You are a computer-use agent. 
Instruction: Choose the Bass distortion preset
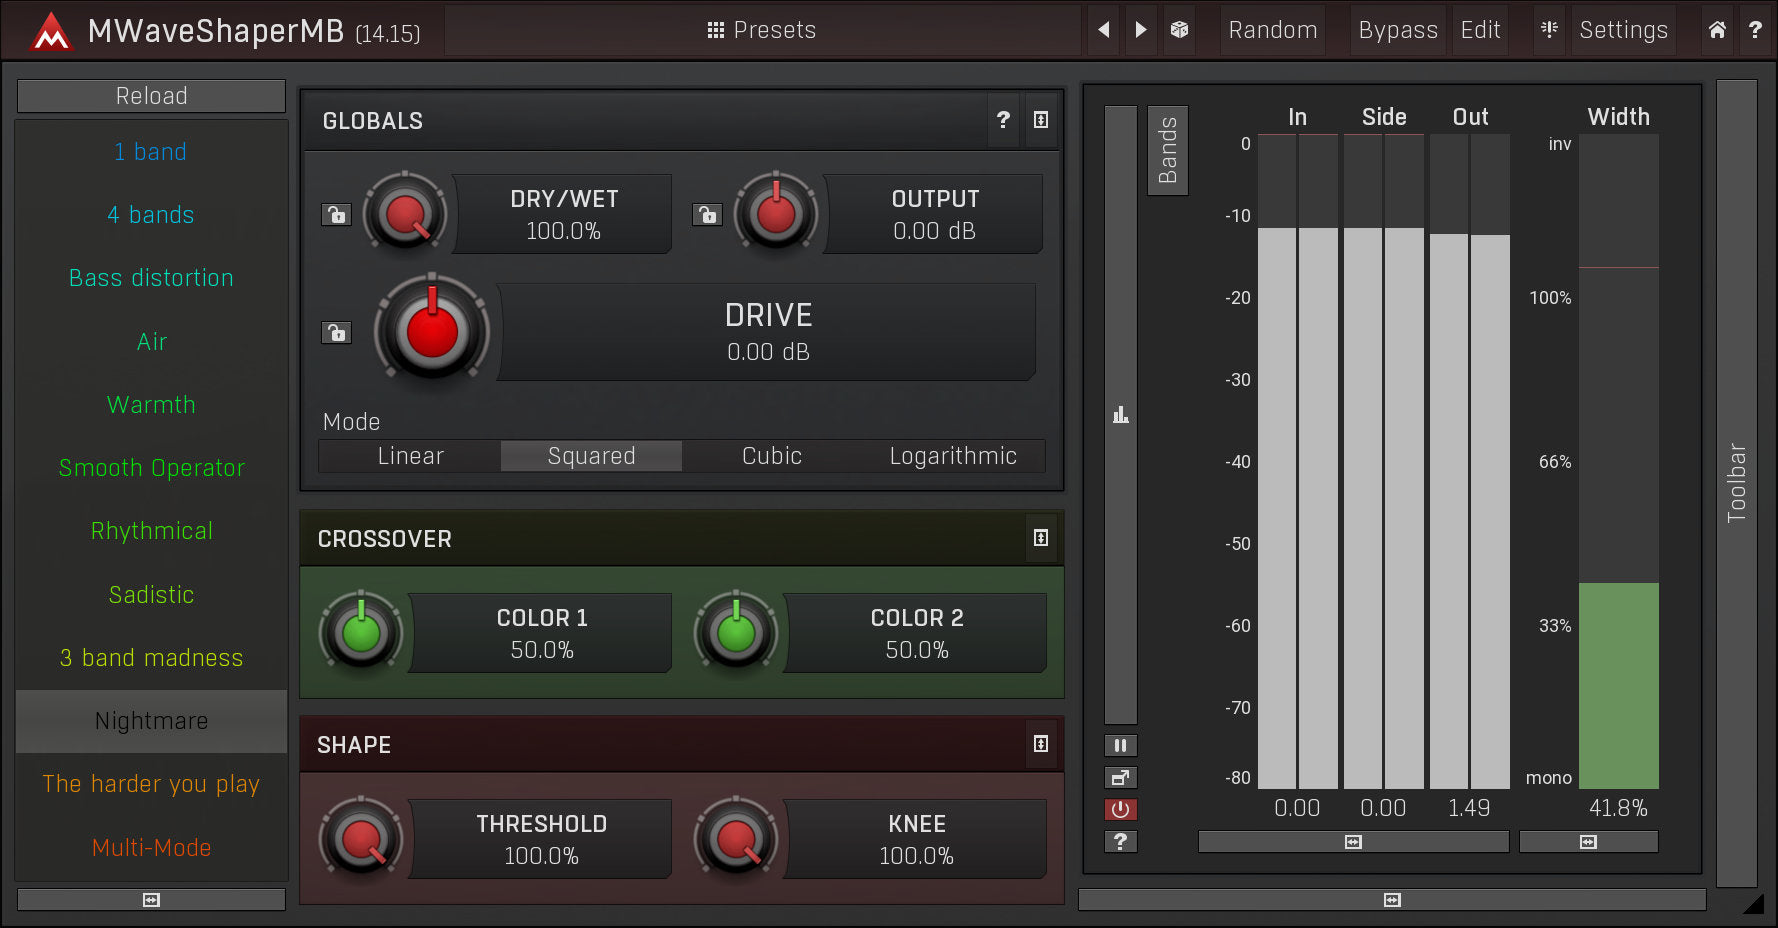tap(151, 278)
